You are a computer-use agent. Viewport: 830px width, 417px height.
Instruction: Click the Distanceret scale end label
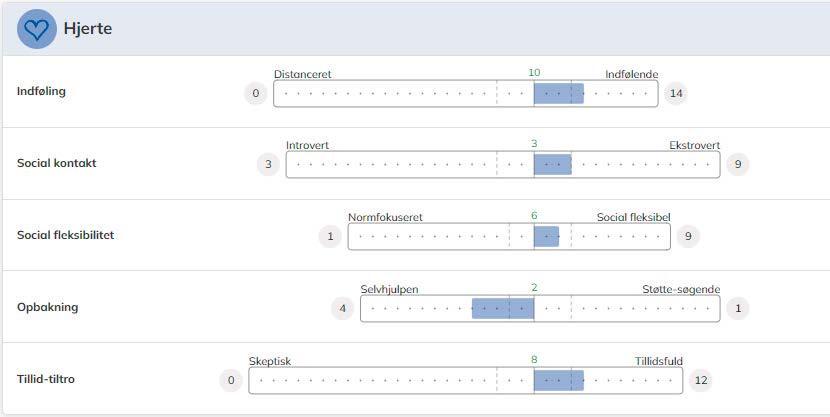pos(303,74)
